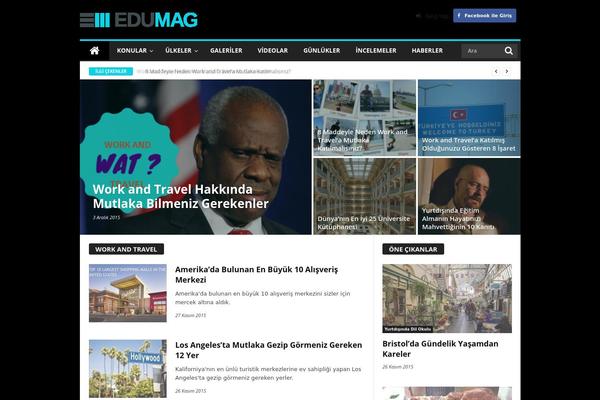Open tile Yurtdışında Eğitim Almanın Hayatınızı Mahvettiğinin
Viewport: 600px width, 400px height.
(458, 219)
